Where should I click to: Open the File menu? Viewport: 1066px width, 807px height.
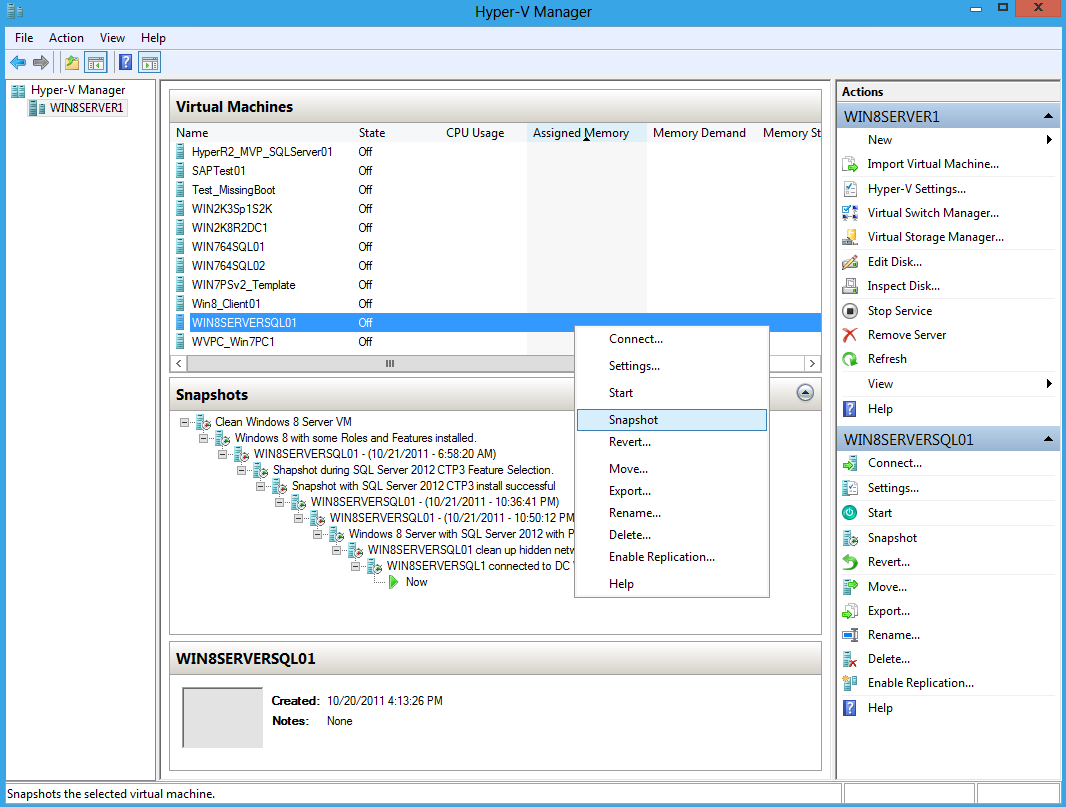24,38
